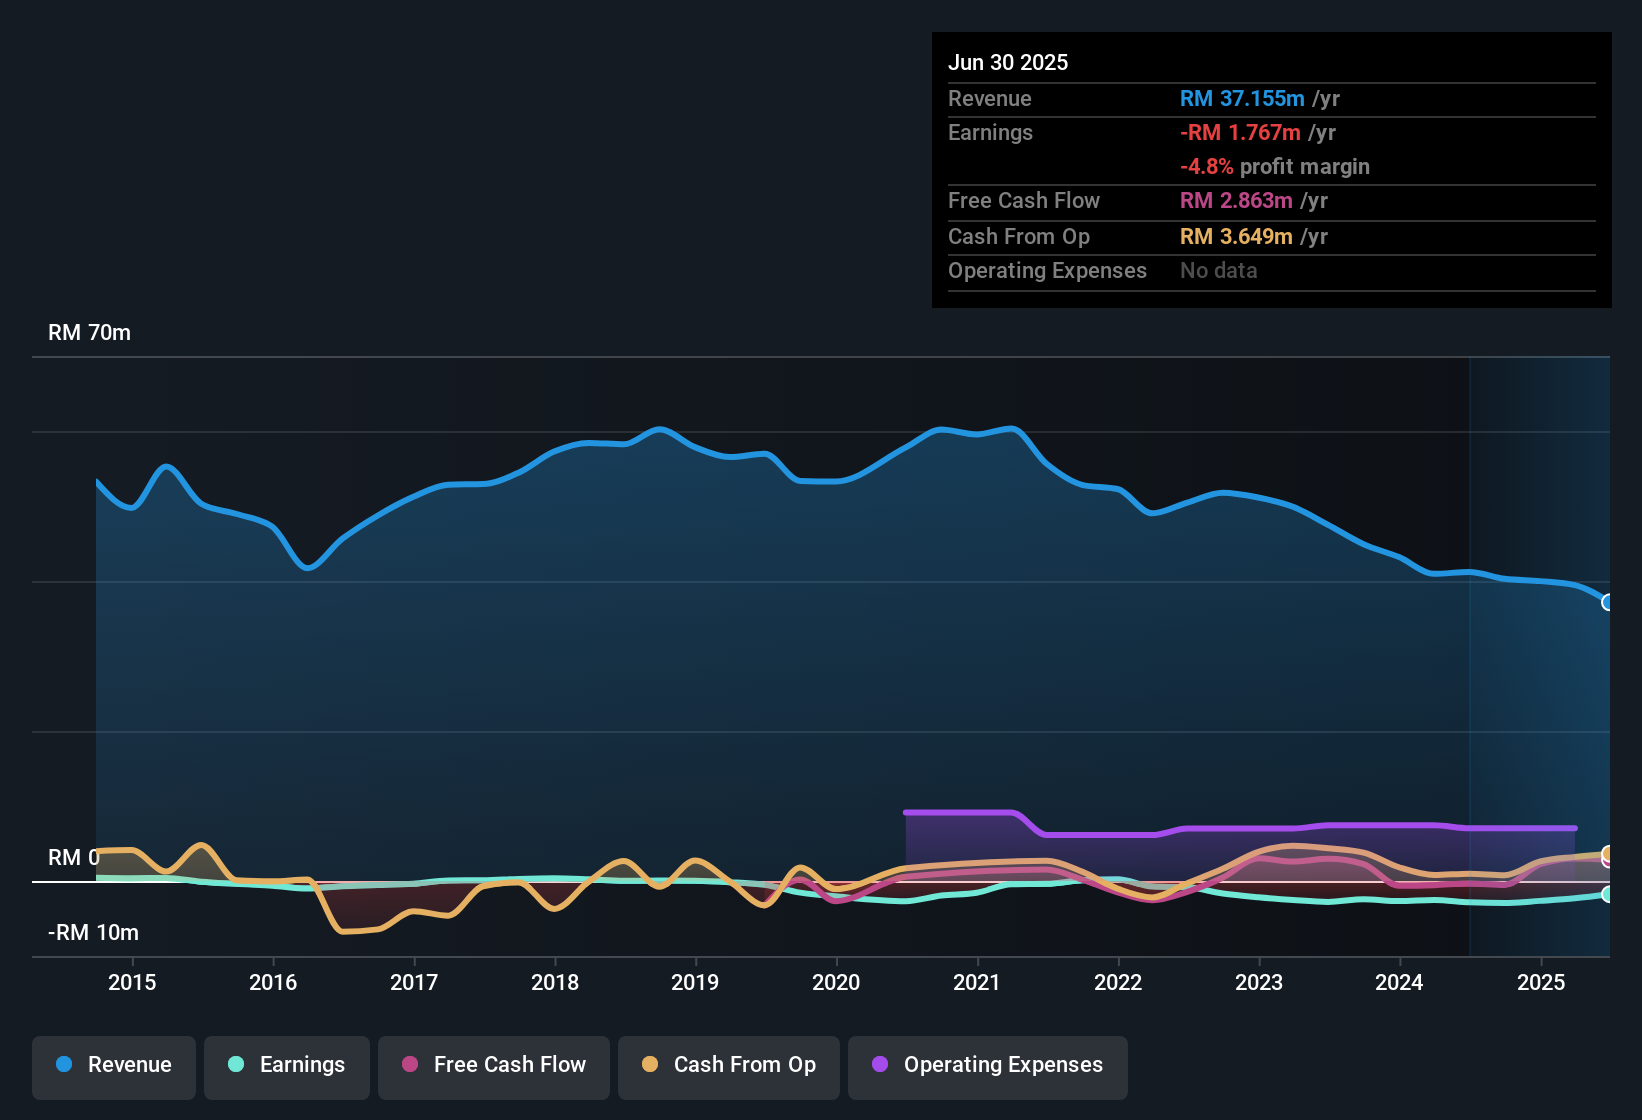Image resolution: width=1642 pixels, height=1120 pixels.
Task: Select the 2020 year label on axis
Action: [838, 982]
